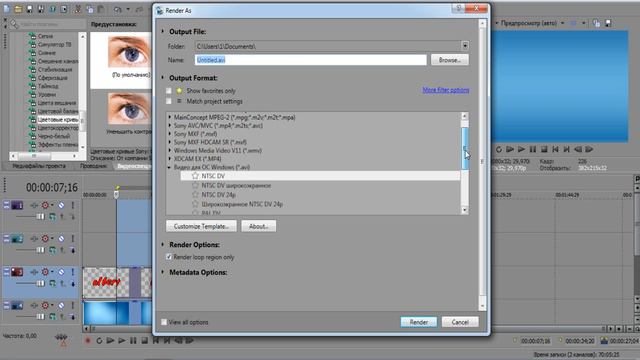Switch to Проводник tab

click(x=93, y=166)
